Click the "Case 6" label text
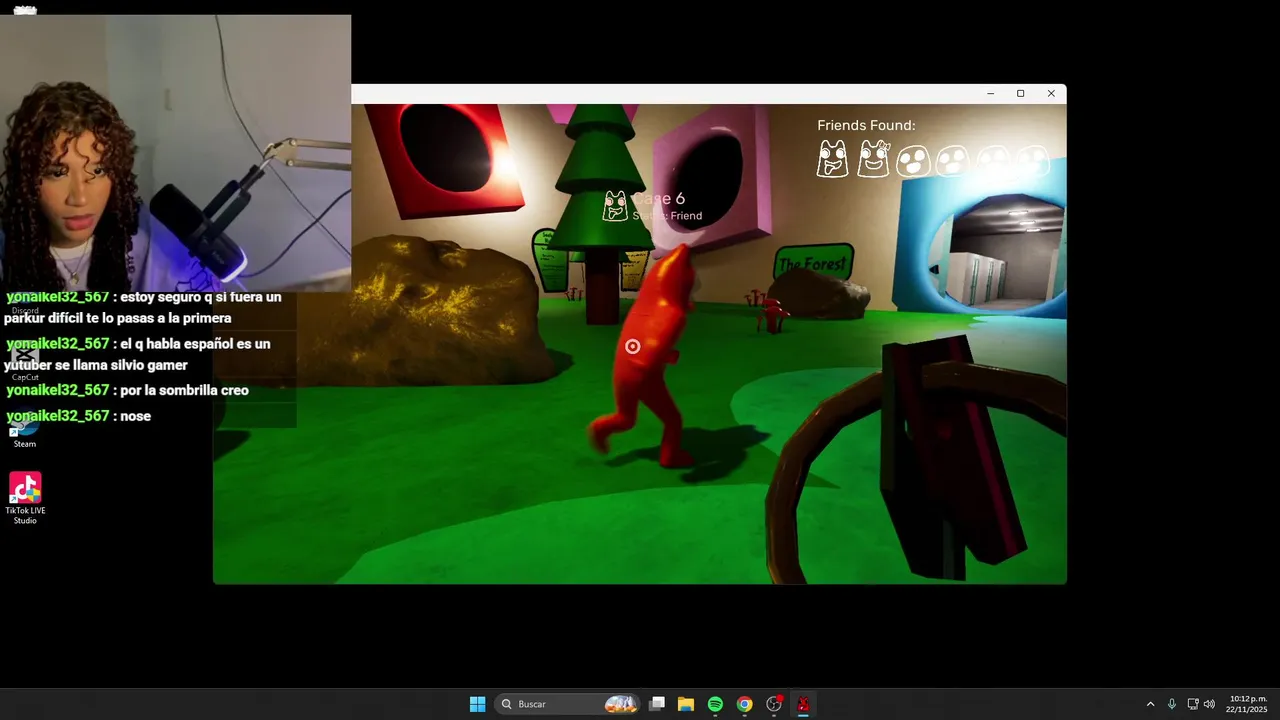The width and height of the screenshot is (1280, 720). 658,199
